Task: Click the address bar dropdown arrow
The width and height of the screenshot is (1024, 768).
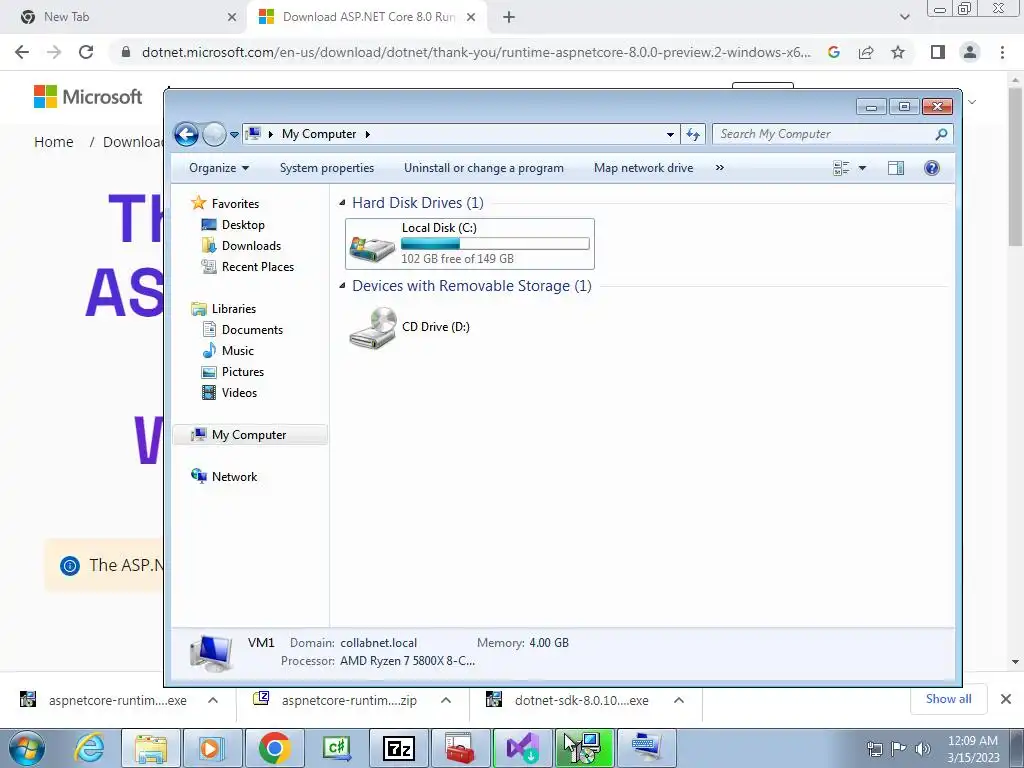Action: (670, 135)
